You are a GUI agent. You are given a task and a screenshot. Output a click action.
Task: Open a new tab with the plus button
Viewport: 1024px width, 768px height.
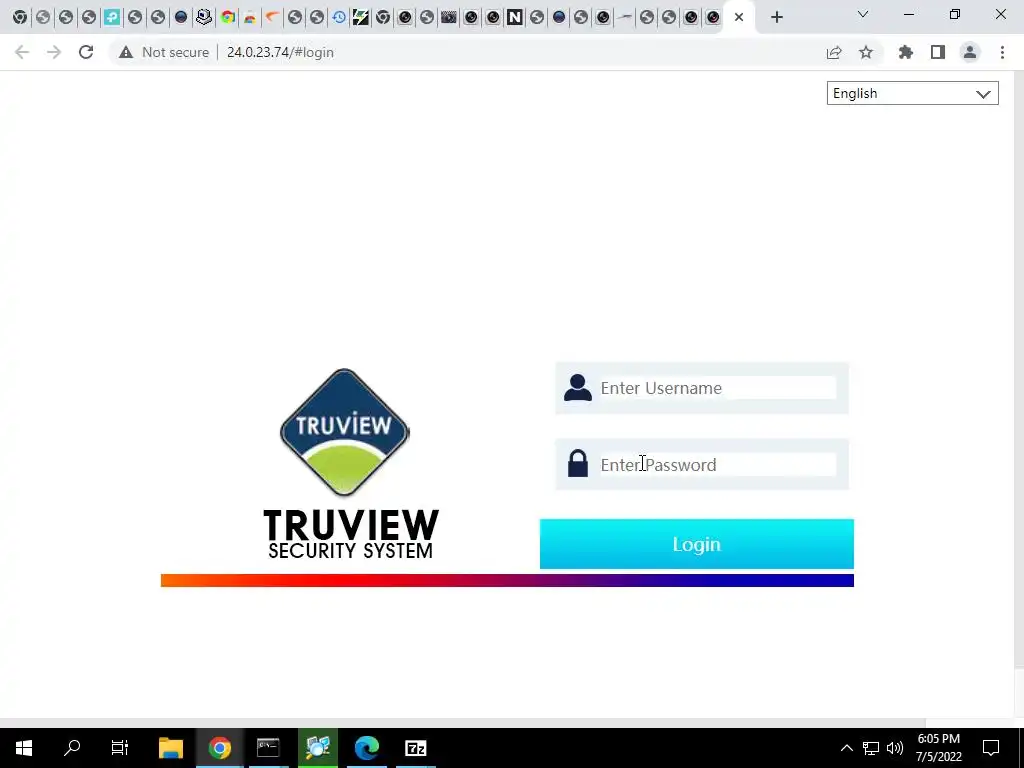point(776,17)
